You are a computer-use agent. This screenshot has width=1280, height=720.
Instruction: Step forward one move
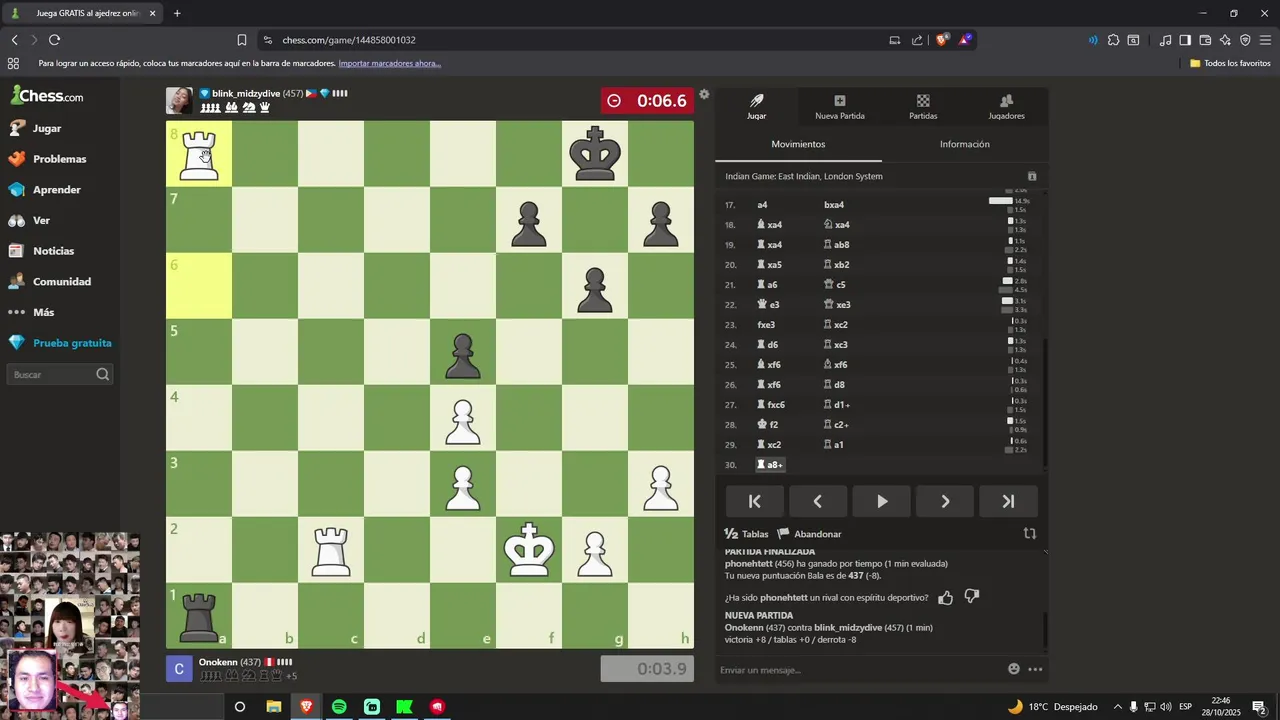point(945,501)
